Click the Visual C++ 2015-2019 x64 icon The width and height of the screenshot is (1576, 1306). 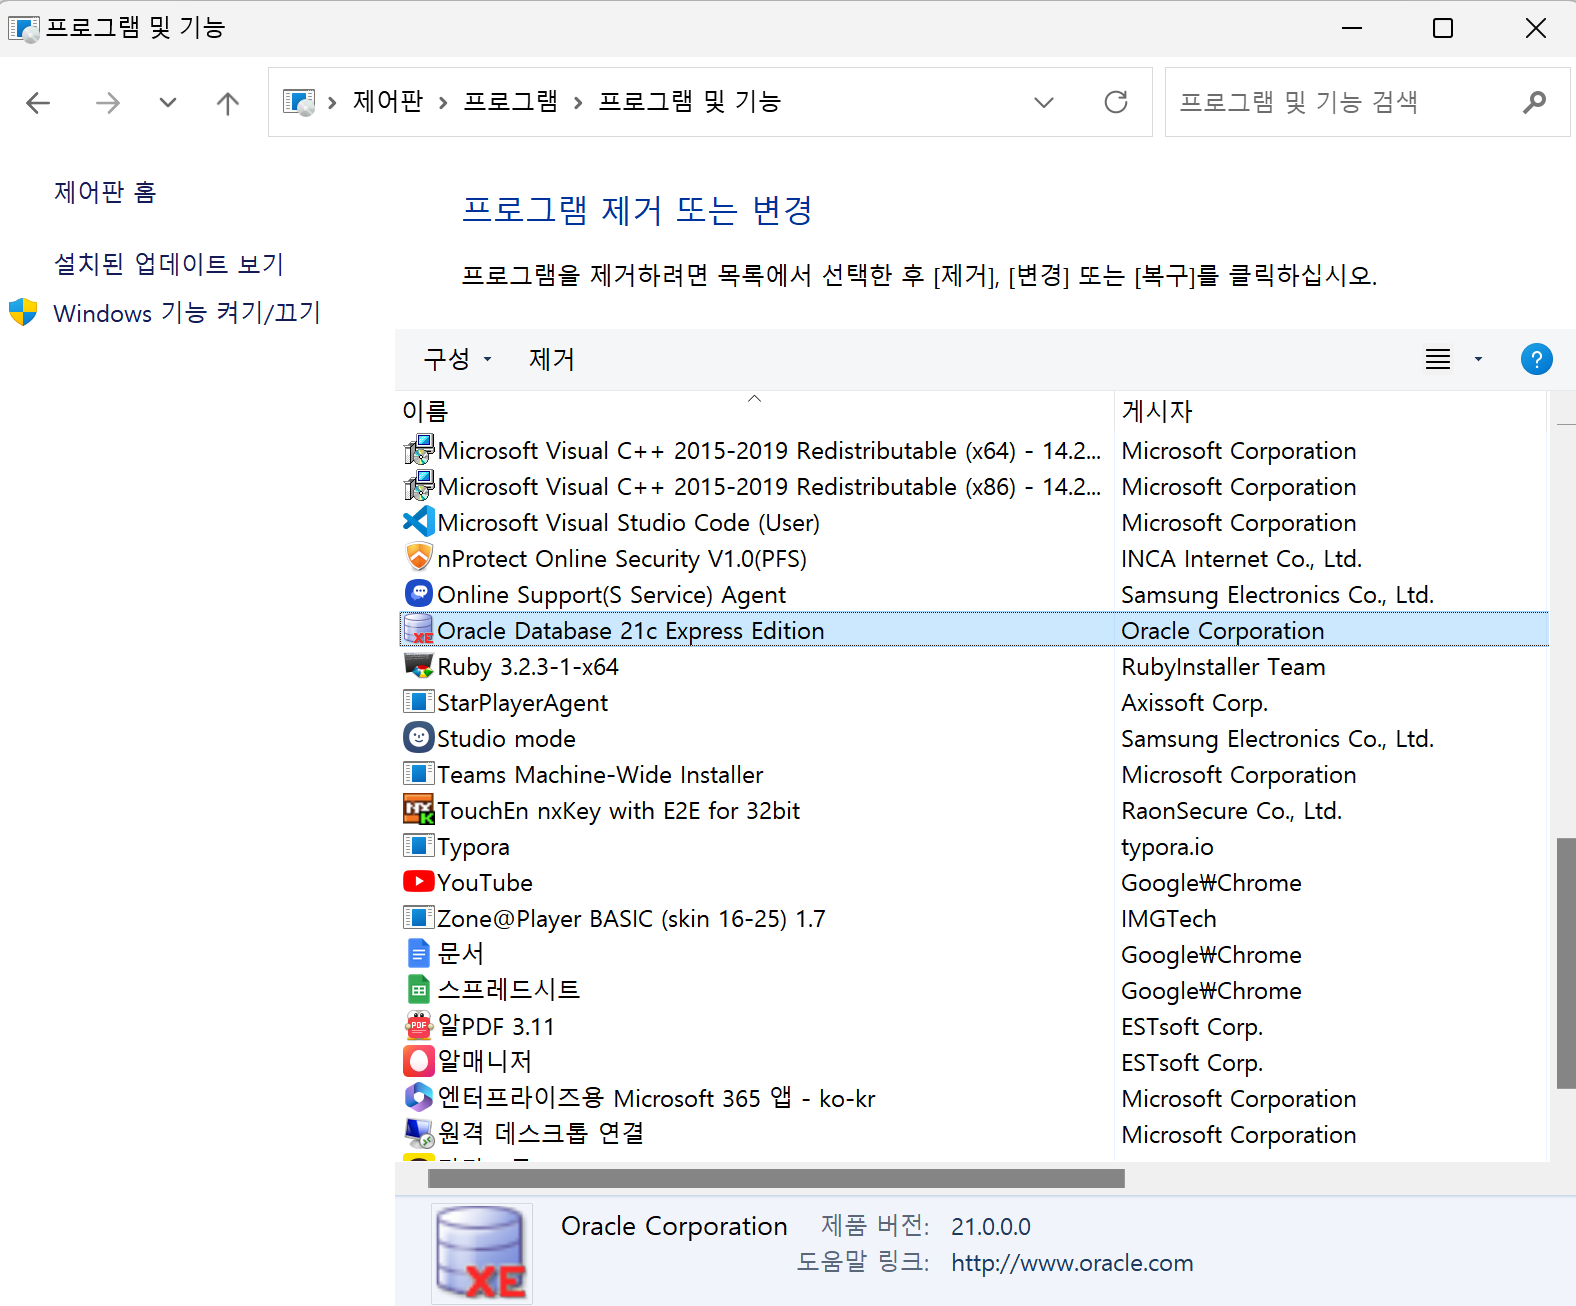click(419, 450)
